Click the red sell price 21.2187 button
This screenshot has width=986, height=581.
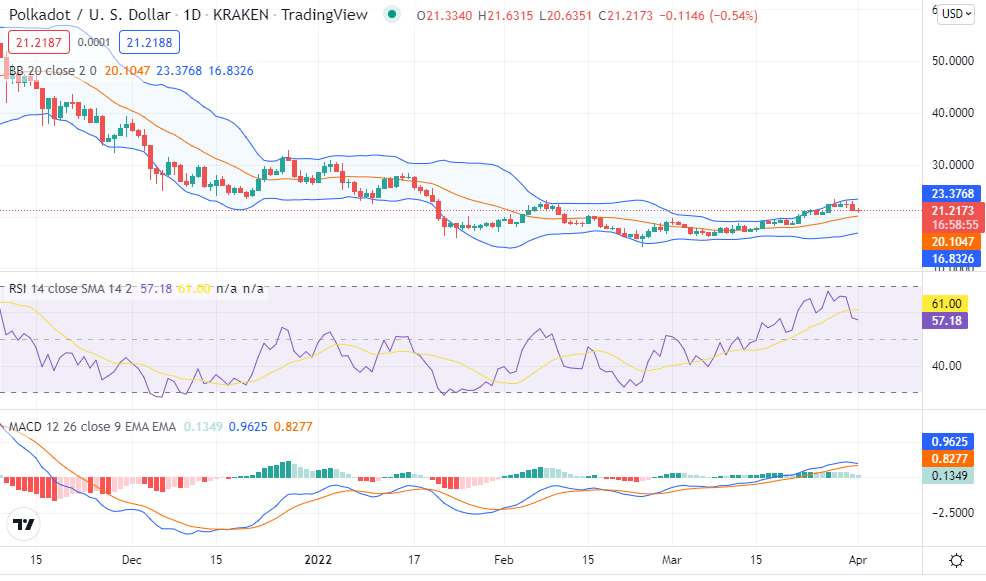click(38, 43)
